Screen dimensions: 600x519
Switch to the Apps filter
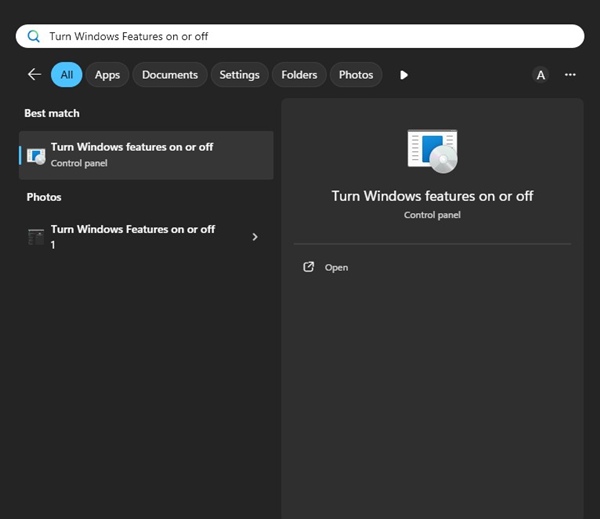107,75
